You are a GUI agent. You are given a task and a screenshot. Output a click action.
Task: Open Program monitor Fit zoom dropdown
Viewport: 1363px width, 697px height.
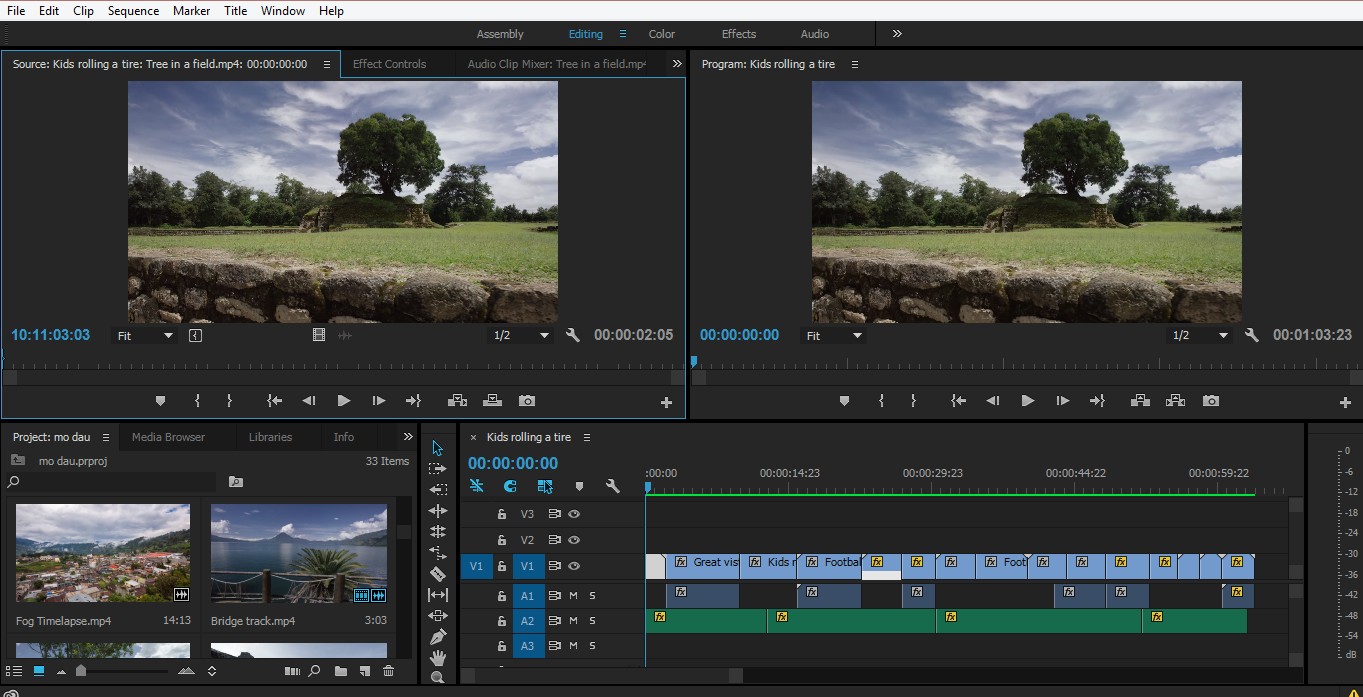[x=834, y=336]
